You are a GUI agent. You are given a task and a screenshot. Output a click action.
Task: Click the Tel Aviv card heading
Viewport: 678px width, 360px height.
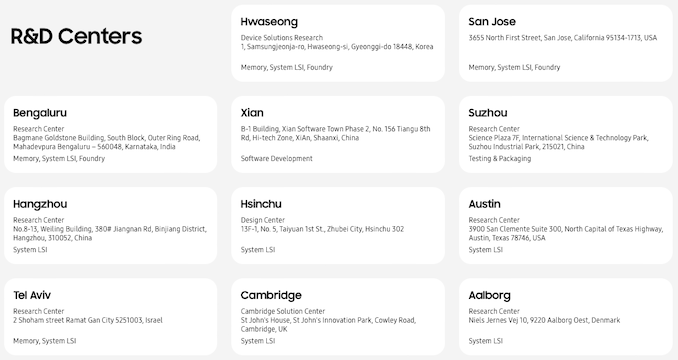click(32, 295)
